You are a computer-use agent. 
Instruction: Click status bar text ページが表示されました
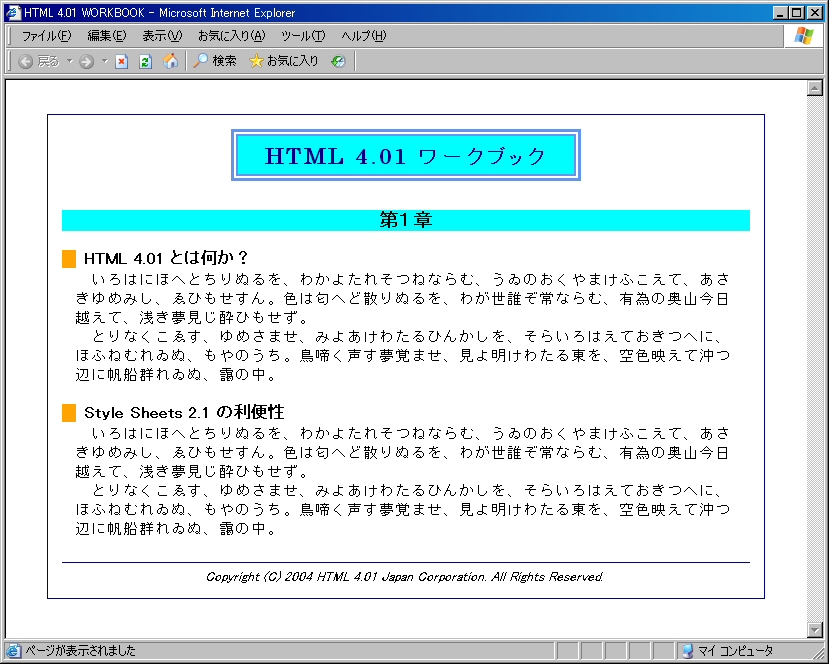coord(80,650)
